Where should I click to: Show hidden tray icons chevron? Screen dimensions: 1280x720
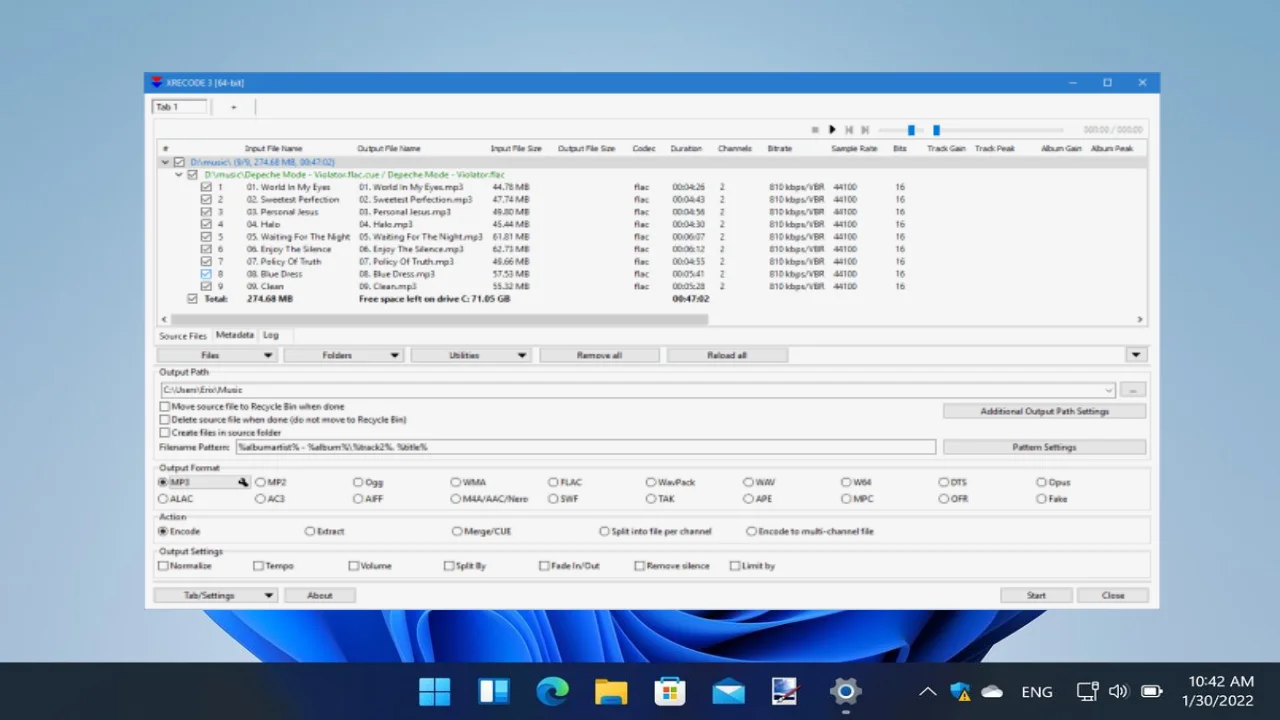pyautogui.click(x=928, y=691)
